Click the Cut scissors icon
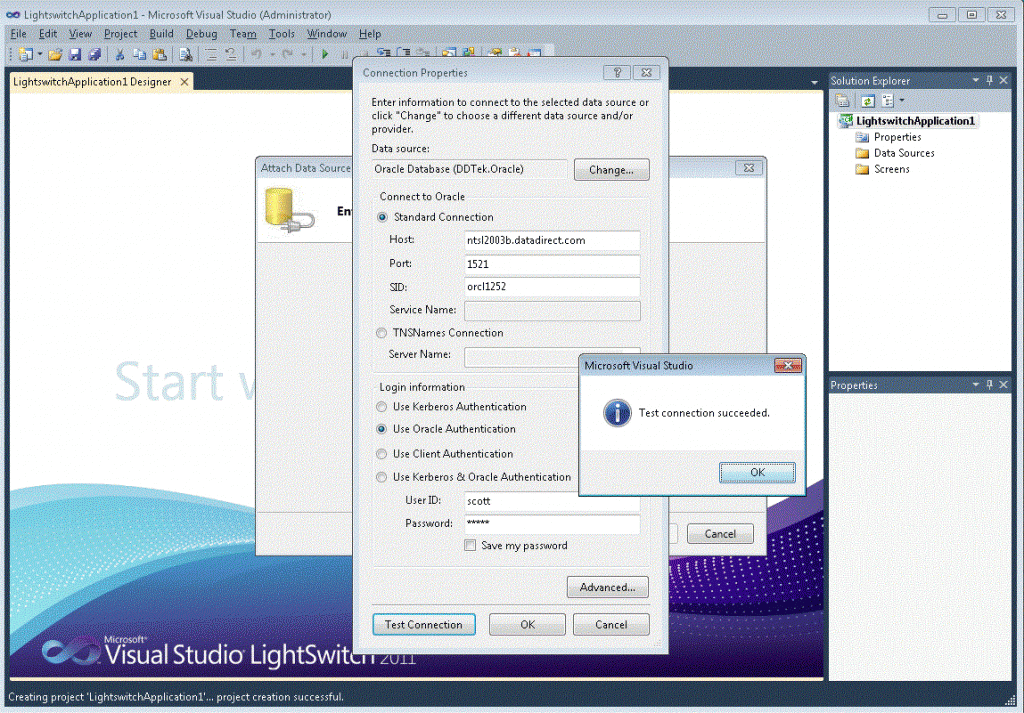Image resolution: width=1024 pixels, height=713 pixels. (x=120, y=54)
